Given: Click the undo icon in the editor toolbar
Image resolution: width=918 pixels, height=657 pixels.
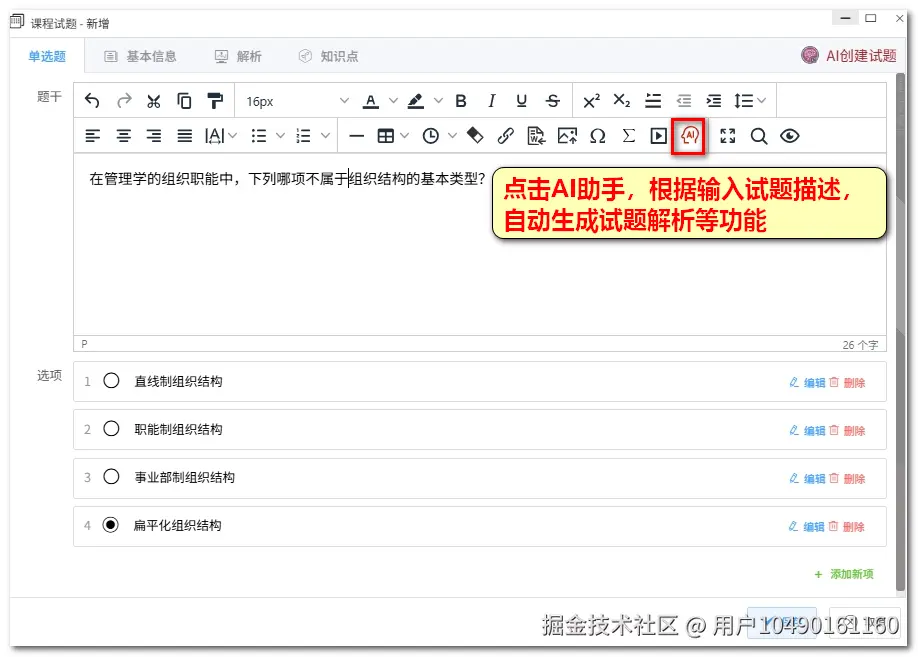Looking at the screenshot, I should [x=92, y=101].
